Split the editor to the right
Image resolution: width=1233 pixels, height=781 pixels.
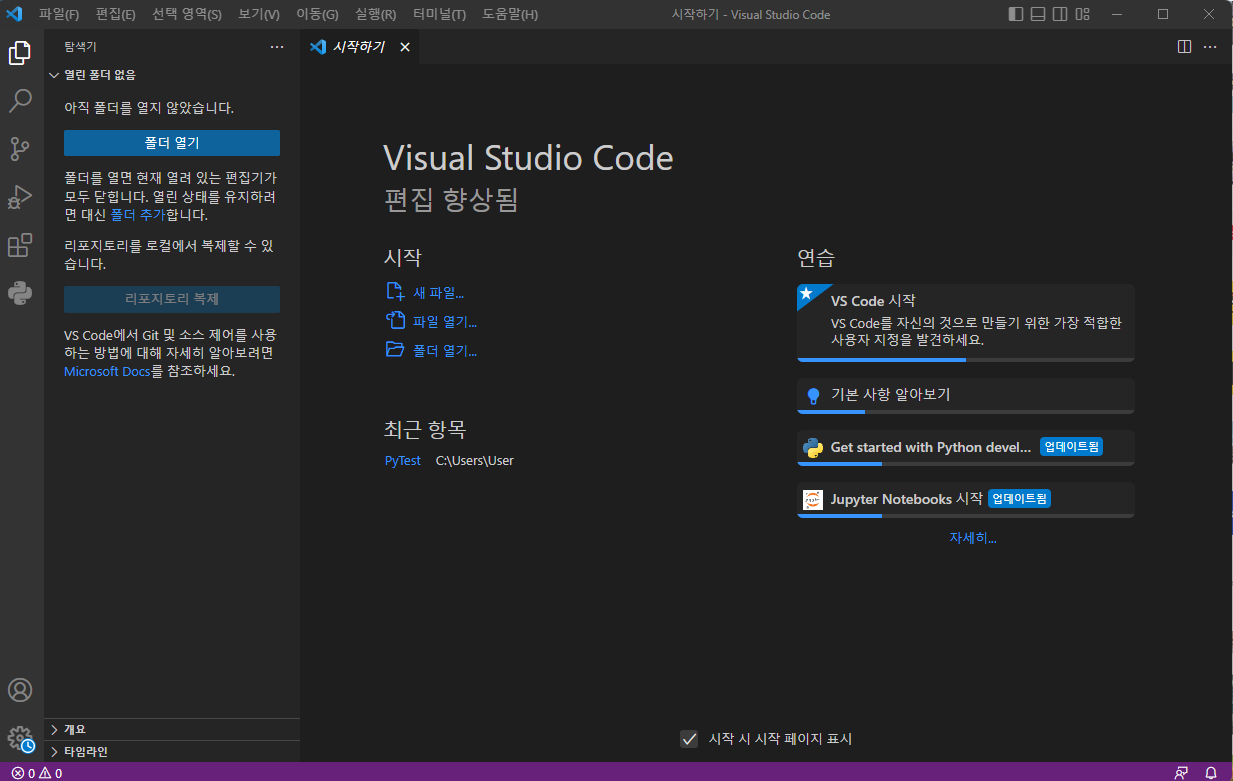coord(1184,46)
